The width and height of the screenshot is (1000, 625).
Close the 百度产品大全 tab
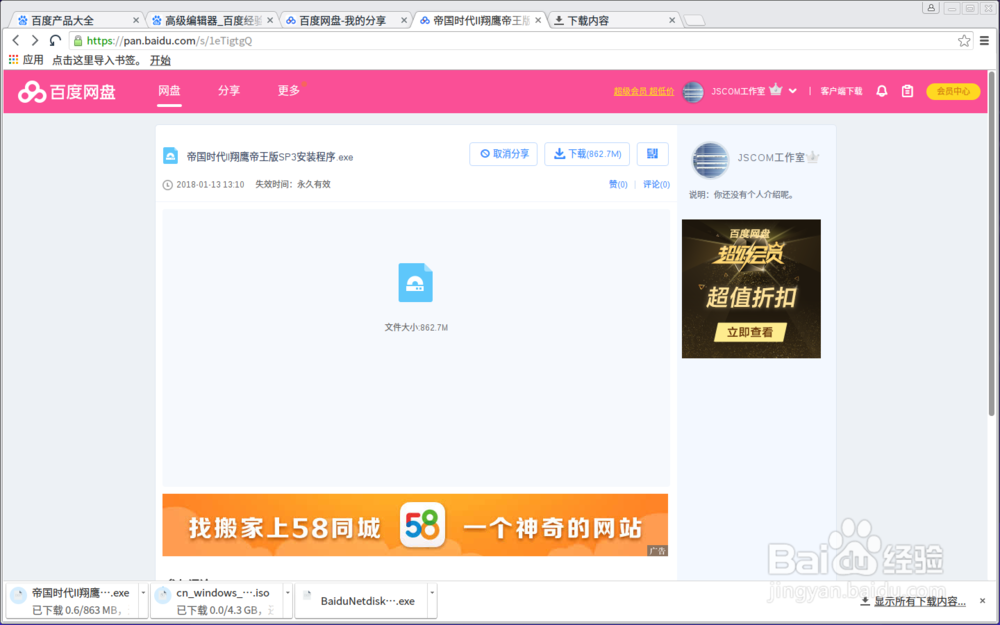pos(135,20)
